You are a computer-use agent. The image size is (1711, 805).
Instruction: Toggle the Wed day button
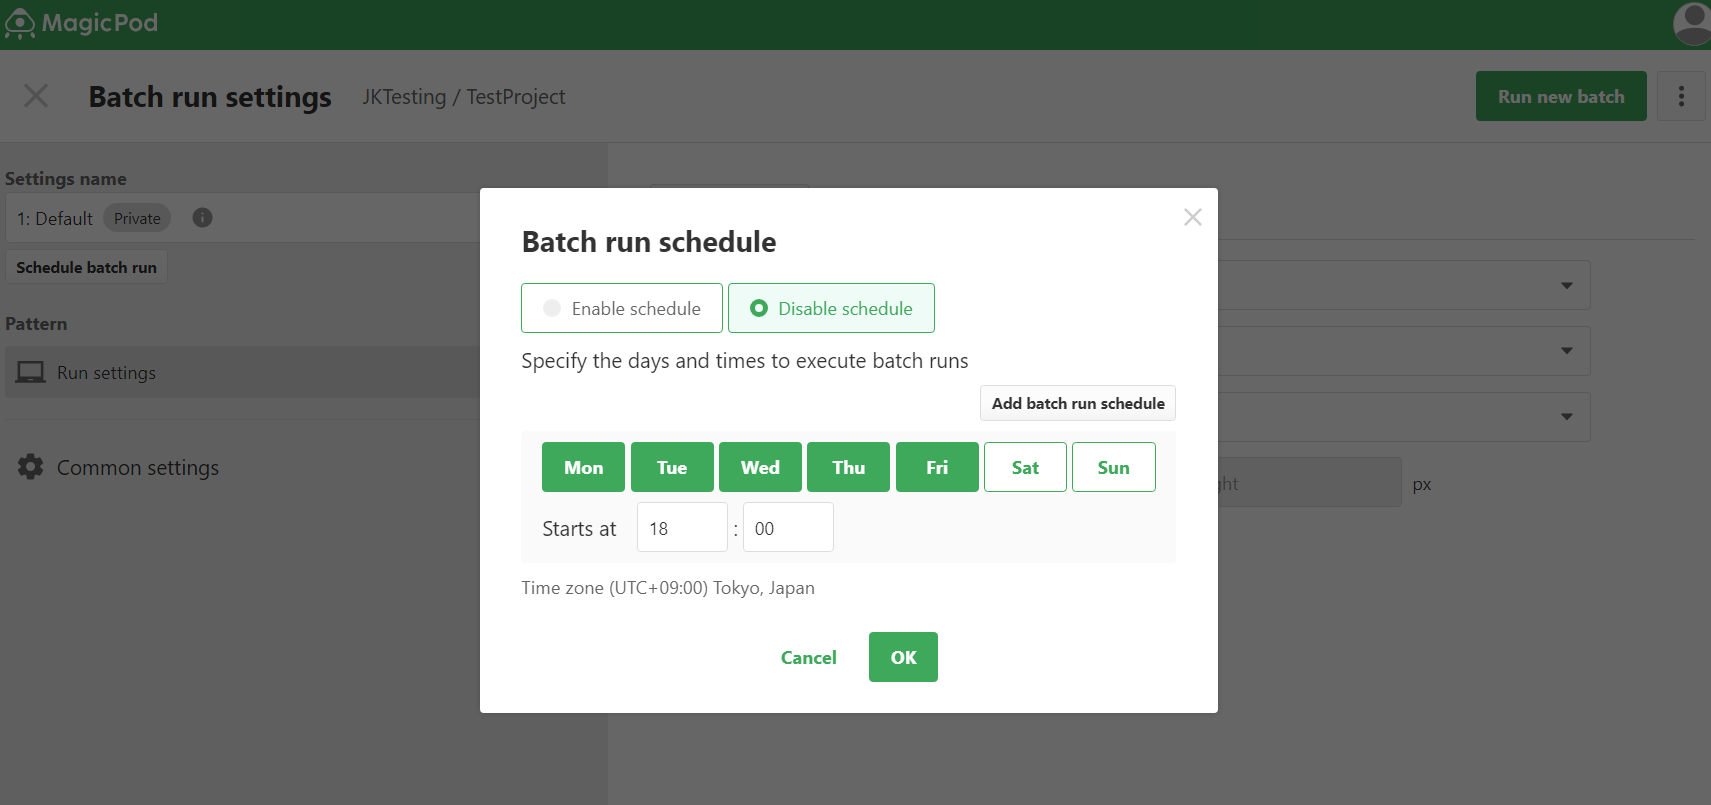point(760,467)
